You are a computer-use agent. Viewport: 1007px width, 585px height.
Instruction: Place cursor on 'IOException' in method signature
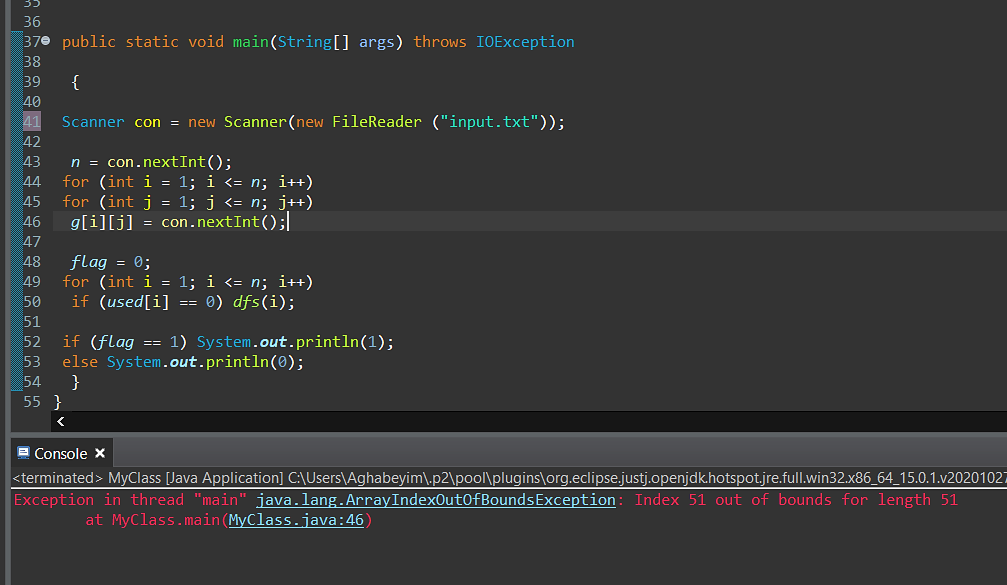tap(525, 42)
